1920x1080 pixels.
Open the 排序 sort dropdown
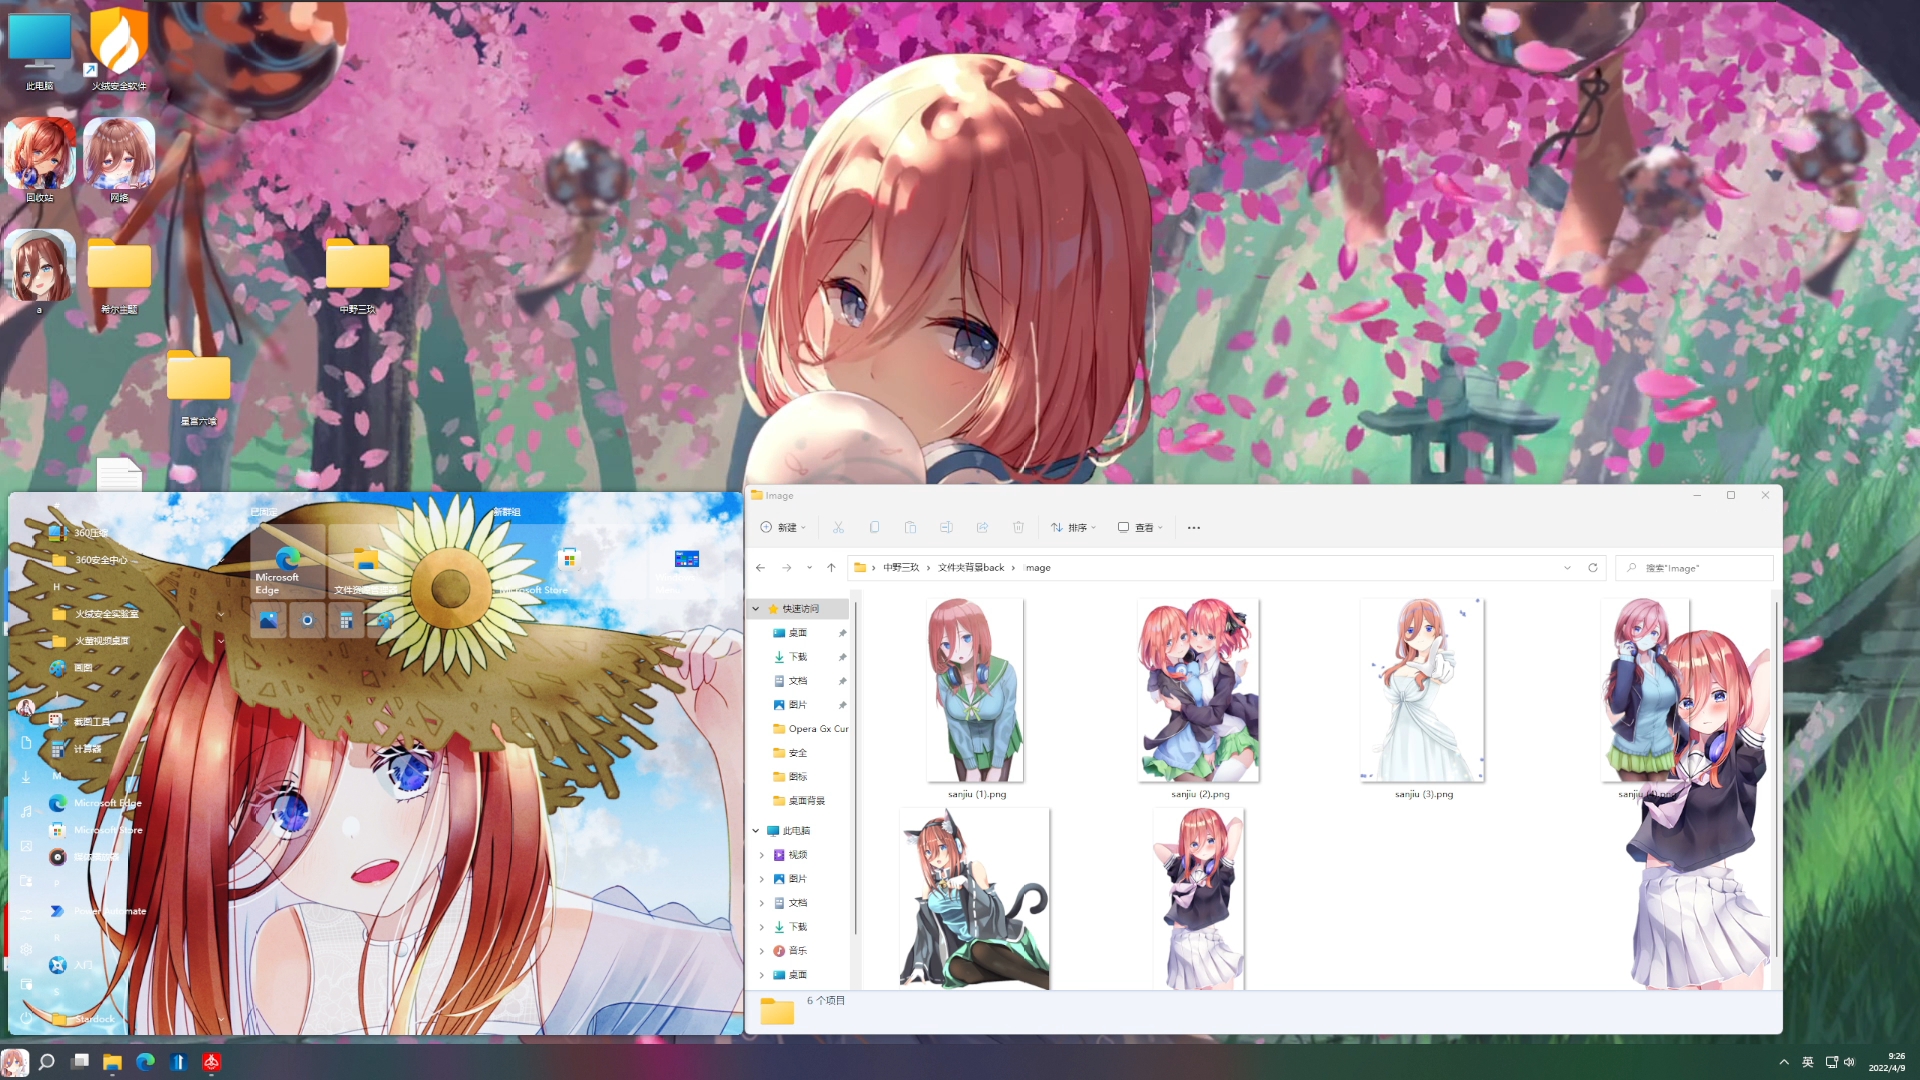tap(1074, 527)
